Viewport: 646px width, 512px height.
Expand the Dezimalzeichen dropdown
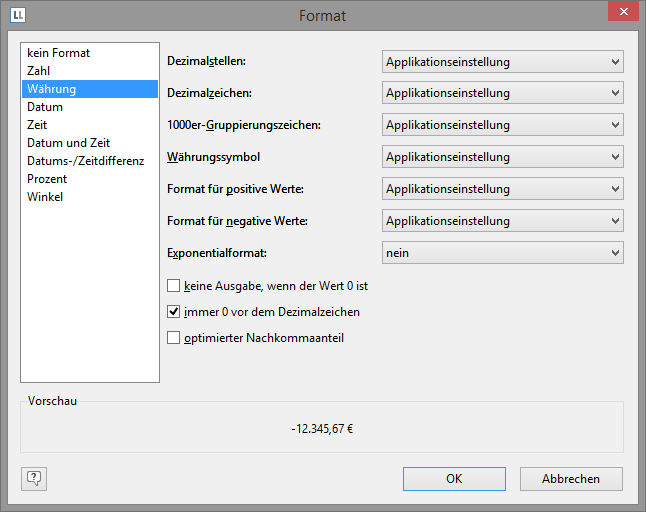[x=502, y=94]
